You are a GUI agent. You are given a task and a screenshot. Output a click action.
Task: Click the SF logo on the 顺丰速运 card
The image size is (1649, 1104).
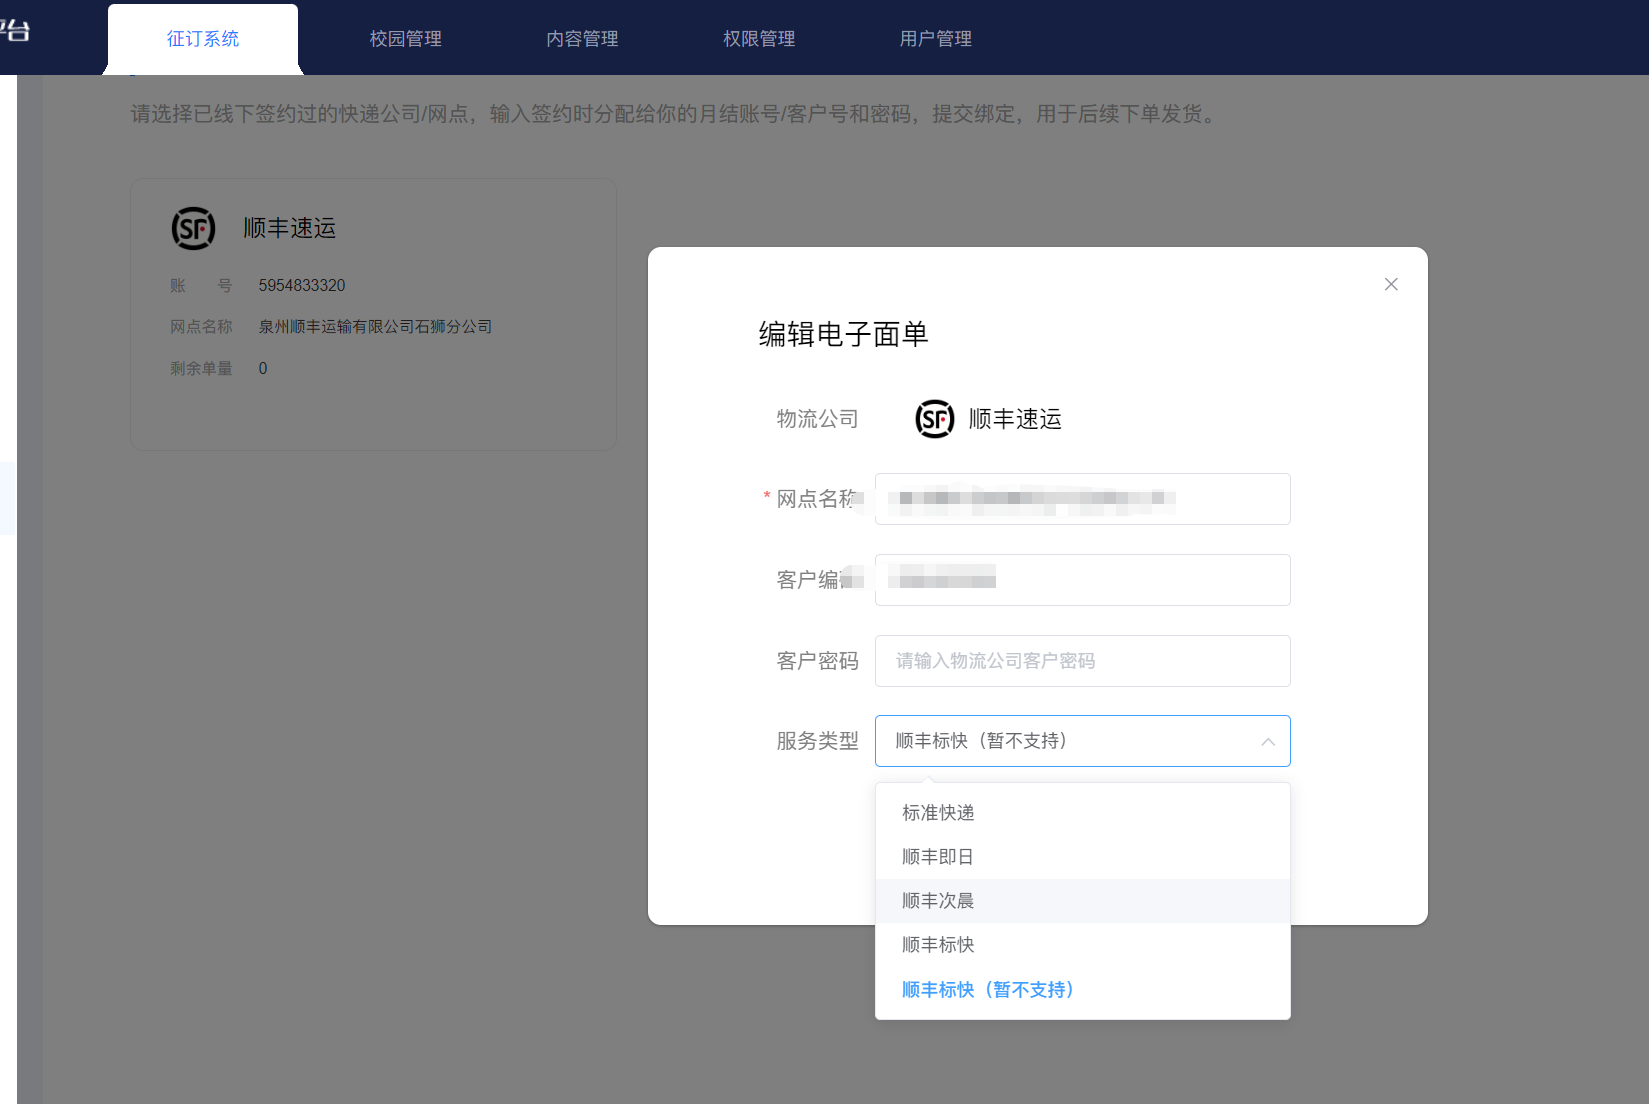tap(193, 228)
